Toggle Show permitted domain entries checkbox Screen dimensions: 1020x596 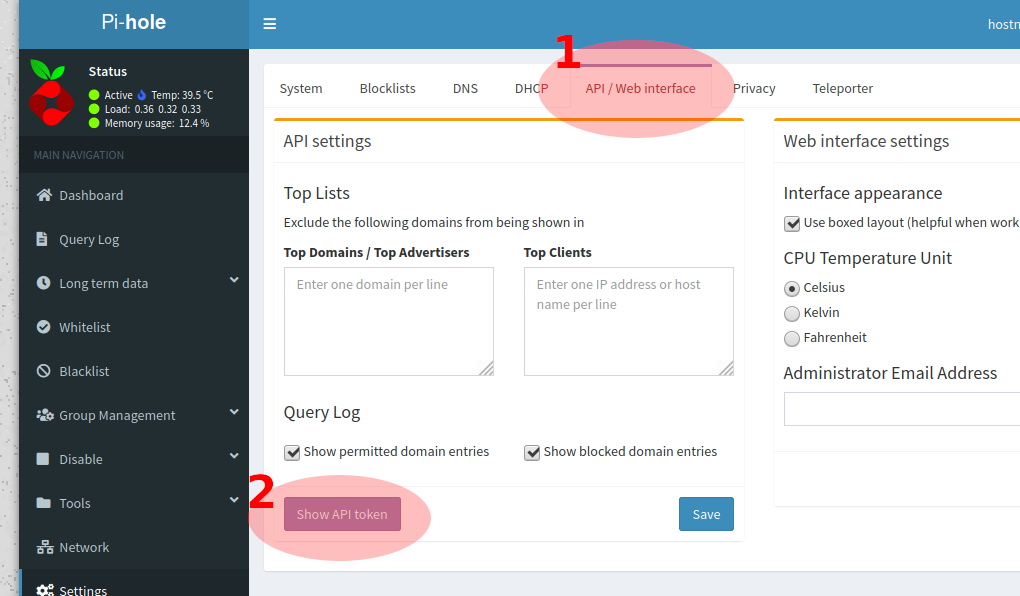click(292, 452)
